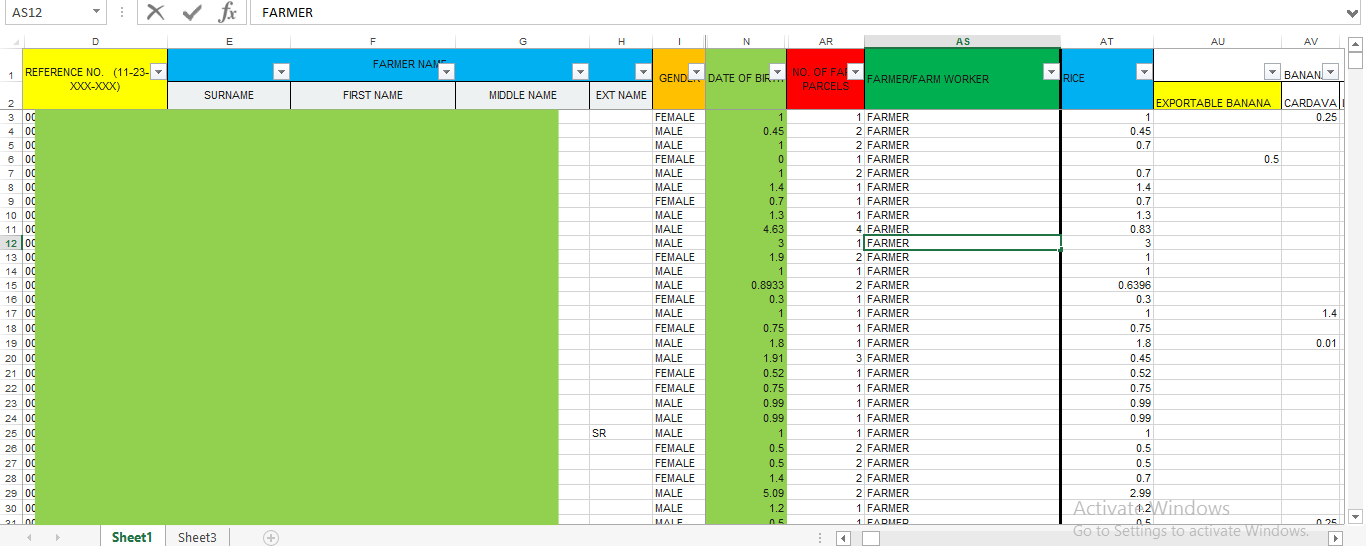
Task: Open filter dropdown on GENDER column
Action: tap(696, 72)
